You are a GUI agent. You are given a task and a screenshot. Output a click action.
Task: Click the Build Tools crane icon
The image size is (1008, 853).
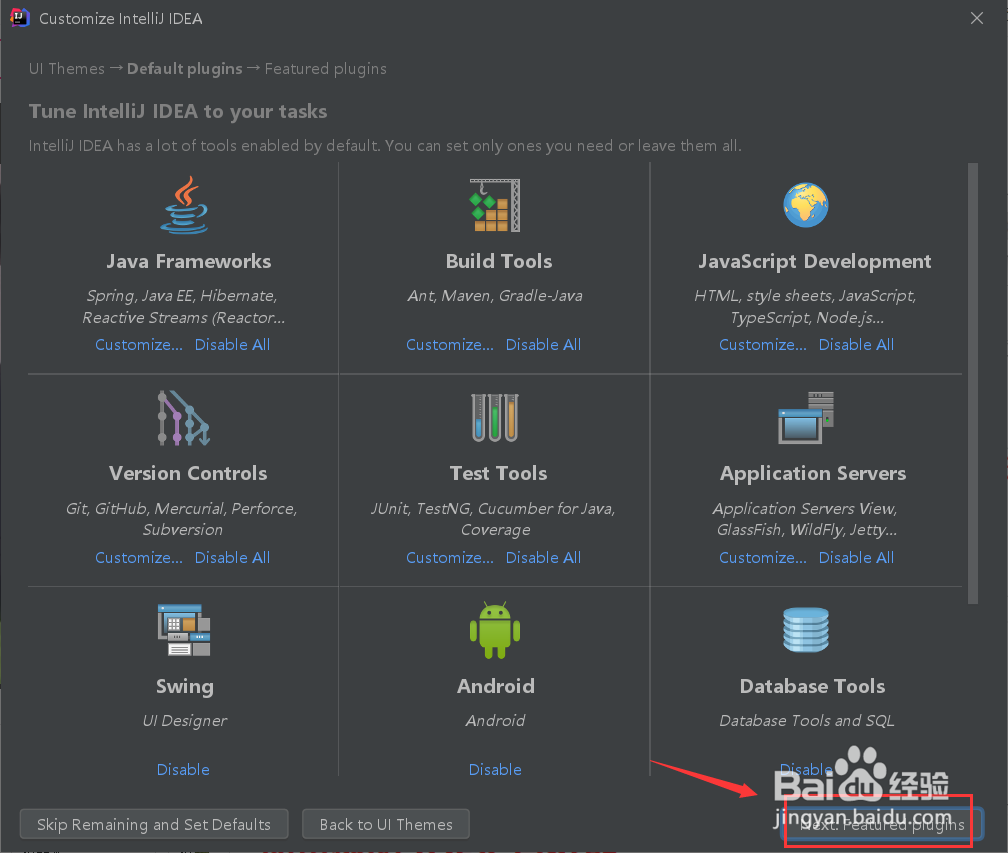pyautogui.click(x=494, y=205)
